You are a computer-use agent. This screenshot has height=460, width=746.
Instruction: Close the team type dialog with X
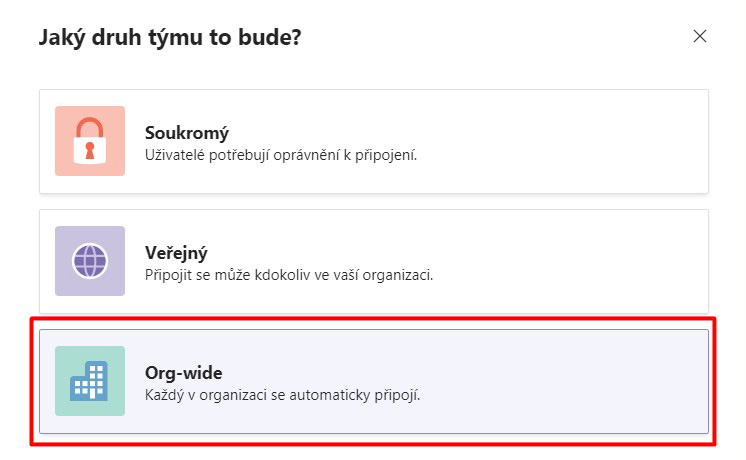[x=699, y=36]
